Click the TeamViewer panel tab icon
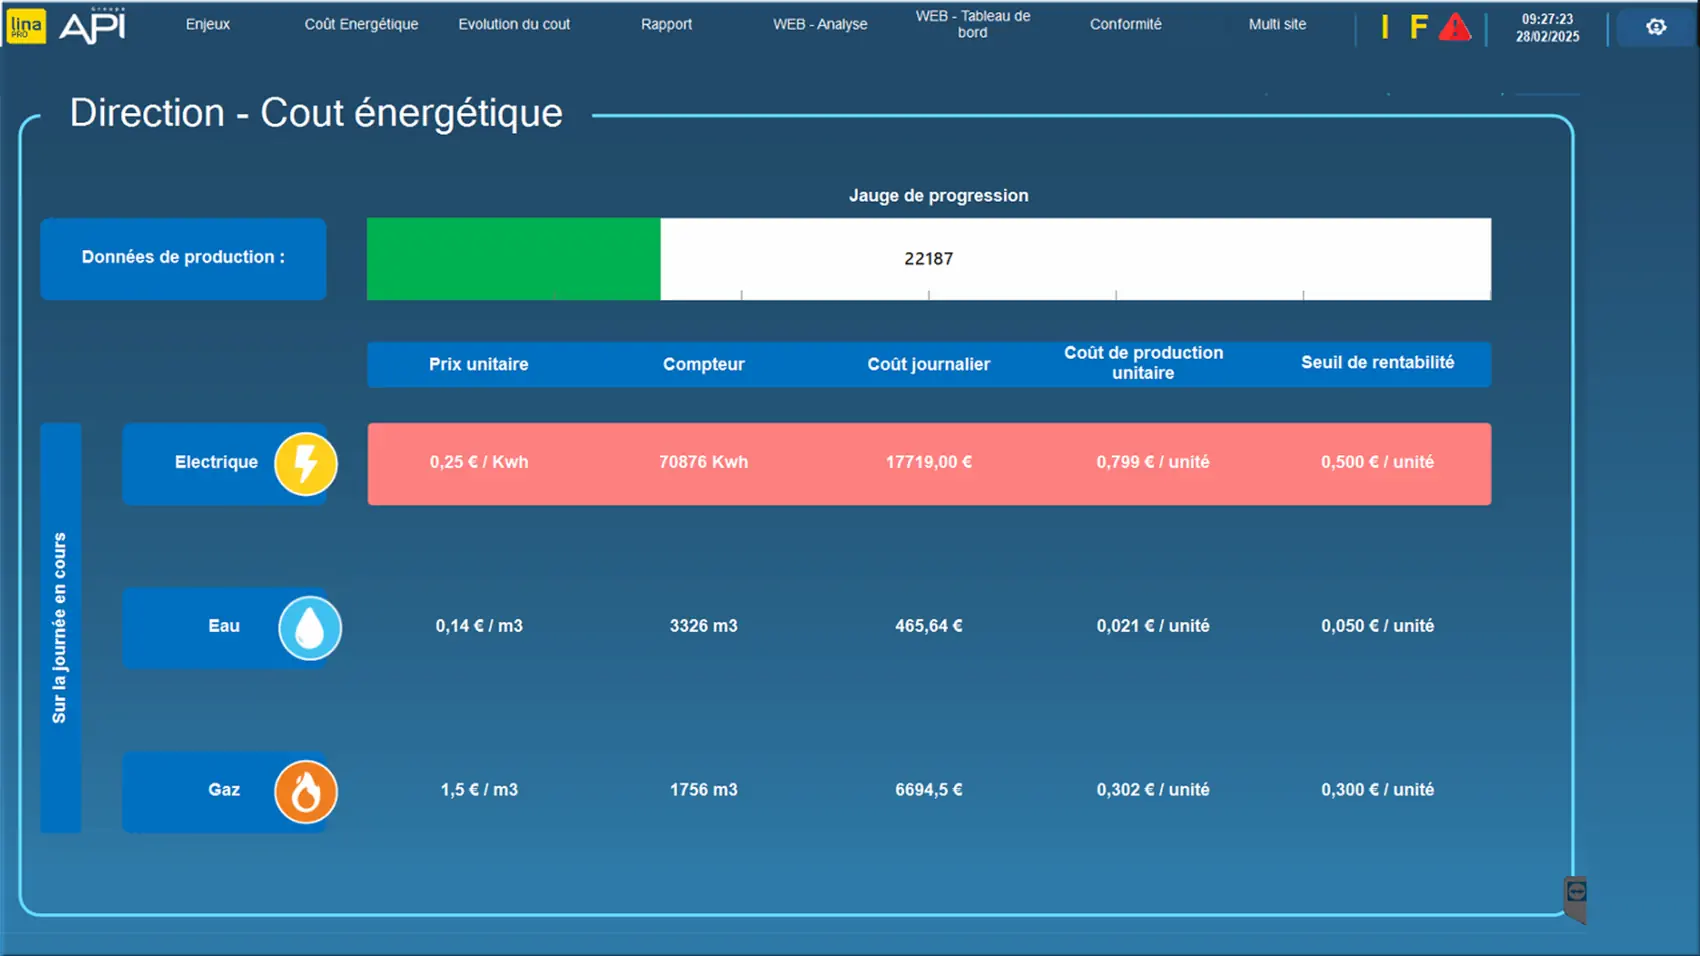The width and height of the screenshot is (1700, 956). click(x=1576, y=893)
